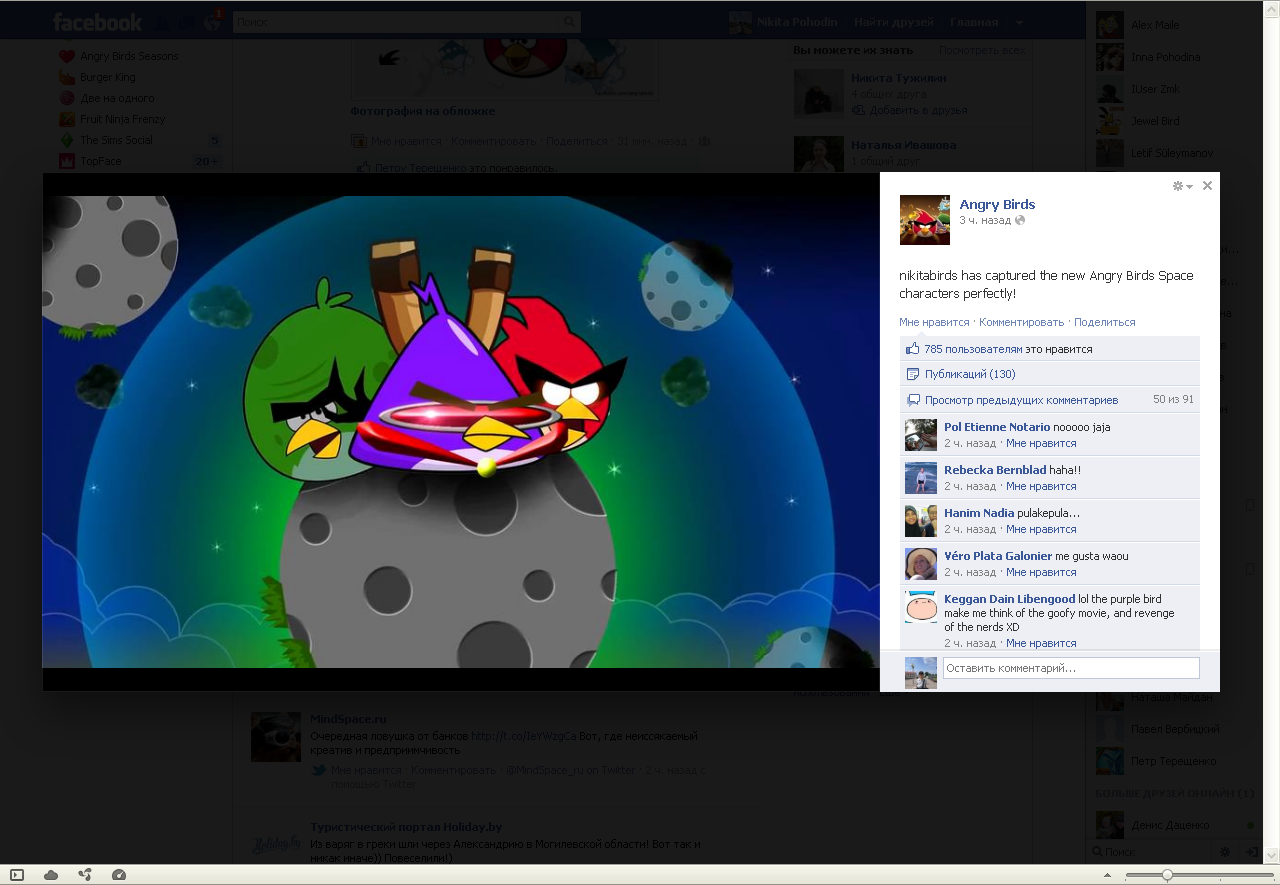Click the Поиск search box in header
Image resolution: width=1280 pixels, height=885 pixels.
point(396,21)
